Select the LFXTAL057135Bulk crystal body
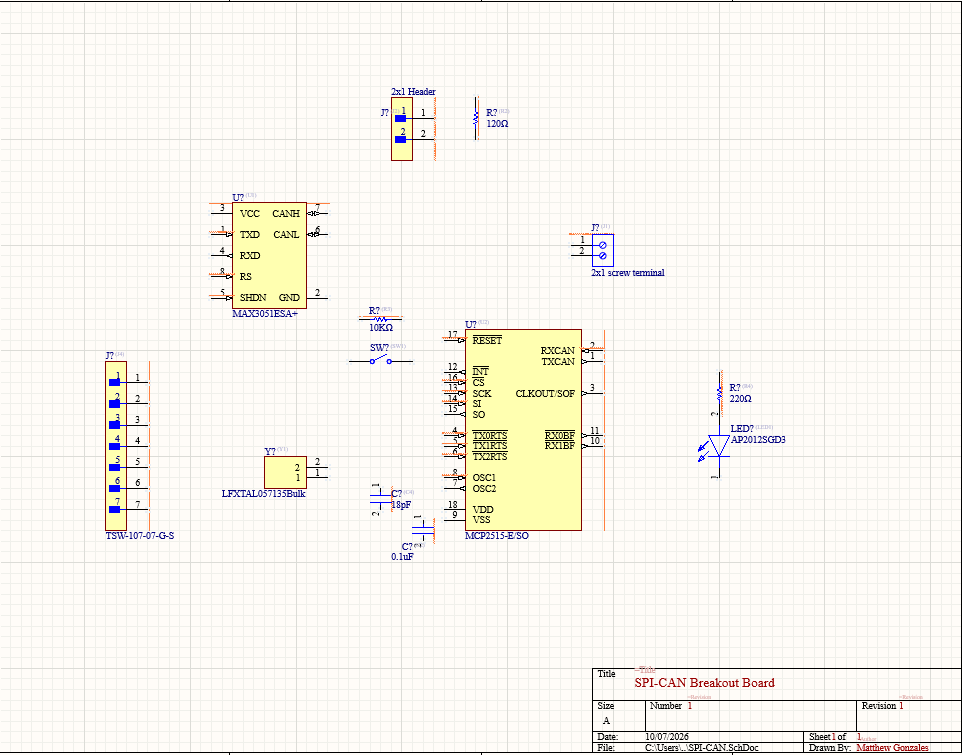The height and width of the screenshot is (755, 962). pos(285,472)
